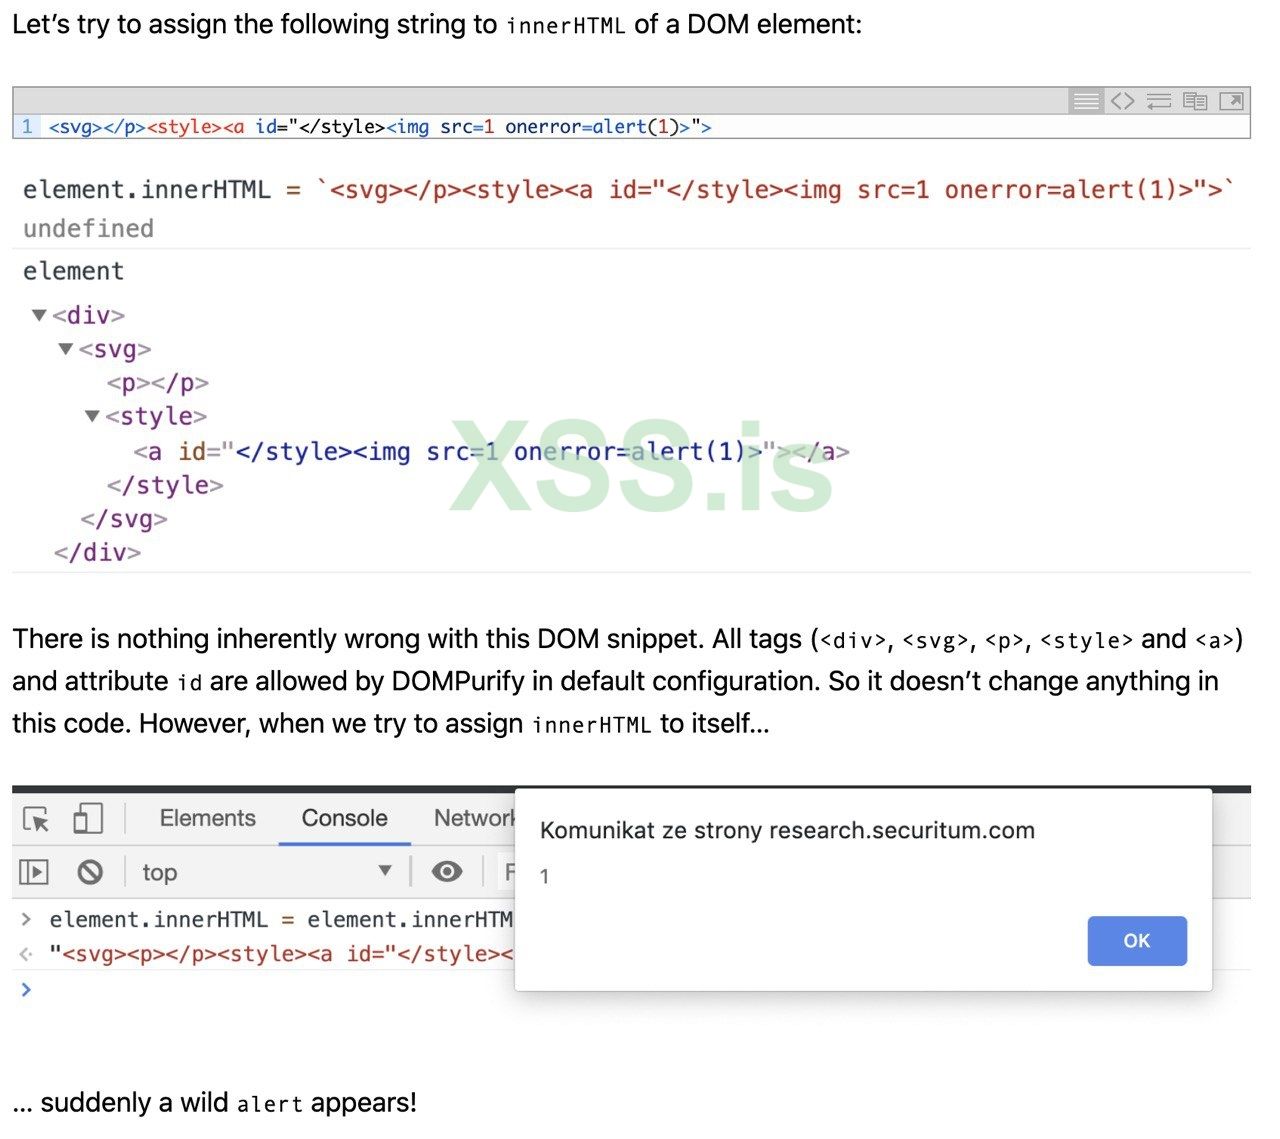Toggle plain code view icon
Viewport: 1280px width, 1139px height.
[1122, 101]
